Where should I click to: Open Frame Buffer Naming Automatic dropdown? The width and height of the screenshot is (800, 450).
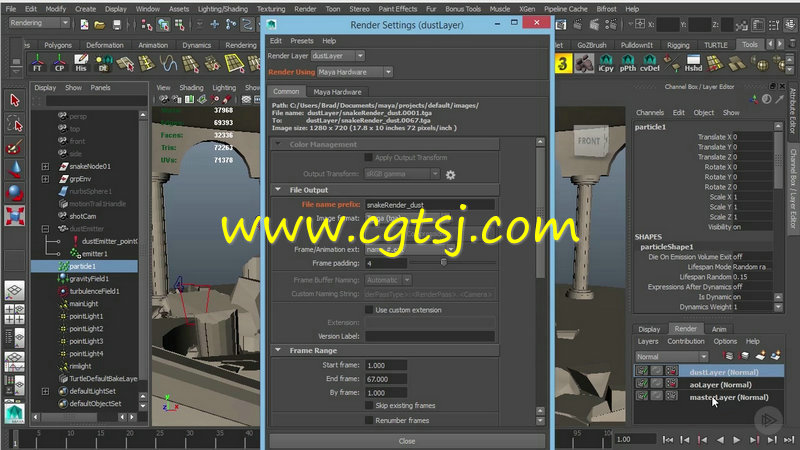click(388, 280)
